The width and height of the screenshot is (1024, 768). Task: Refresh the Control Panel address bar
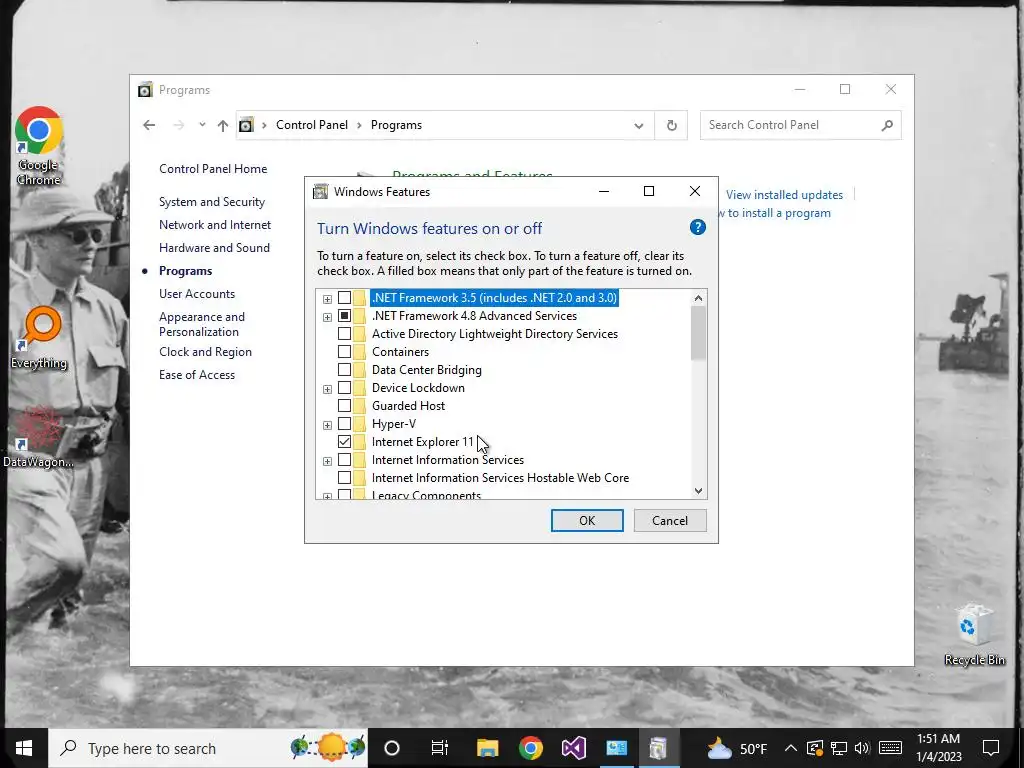click(671, 125)
